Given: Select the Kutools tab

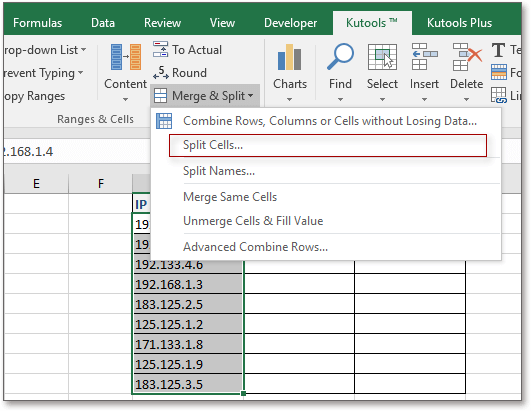Looking at the screenshot, I should [x=372, y=23].
